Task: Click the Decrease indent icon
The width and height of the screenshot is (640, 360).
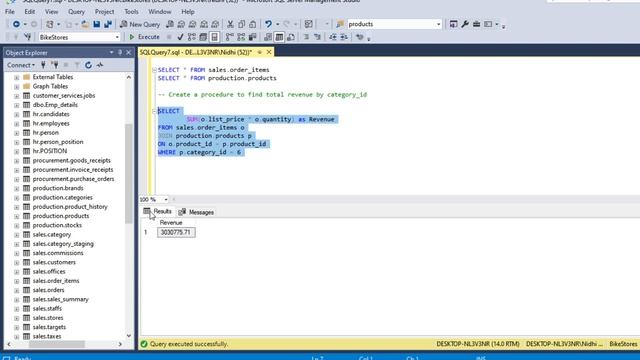Action: pyautogui.click(x=333, y=37)
